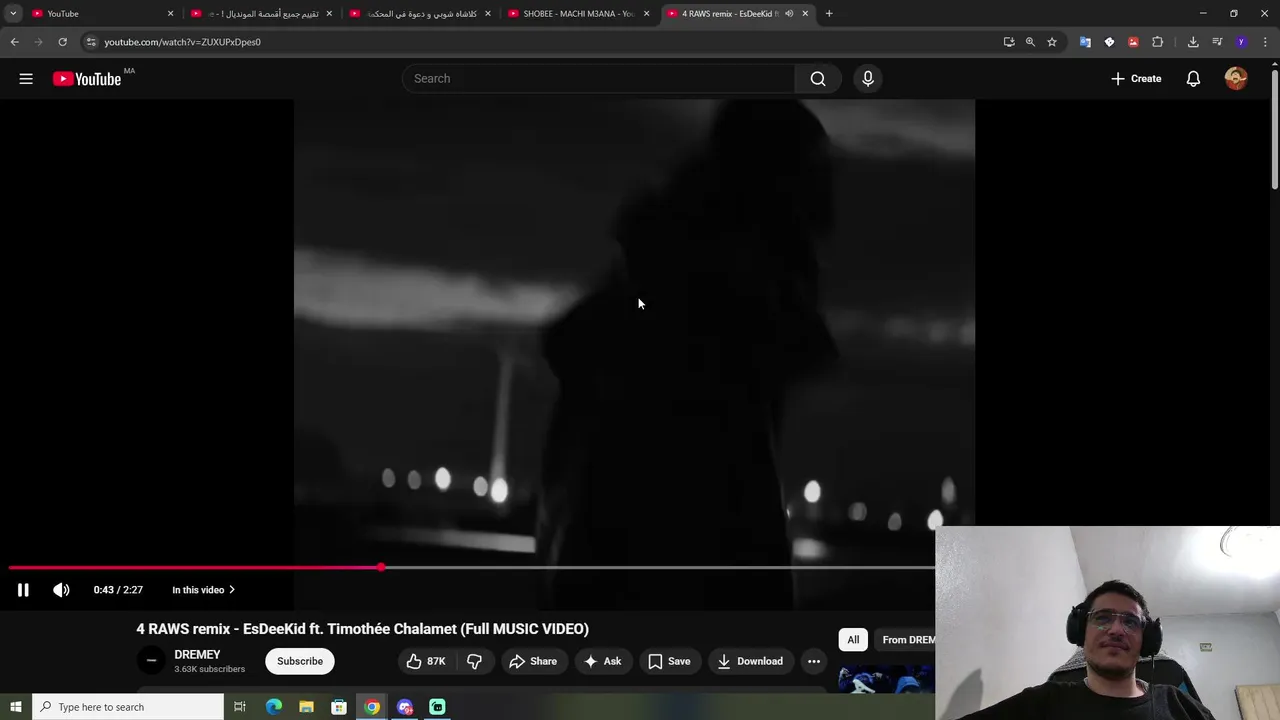Viewport: 1280px width, 720px height.
Task: Click the 3.63K subscribers text
Action: pos(209,669)
